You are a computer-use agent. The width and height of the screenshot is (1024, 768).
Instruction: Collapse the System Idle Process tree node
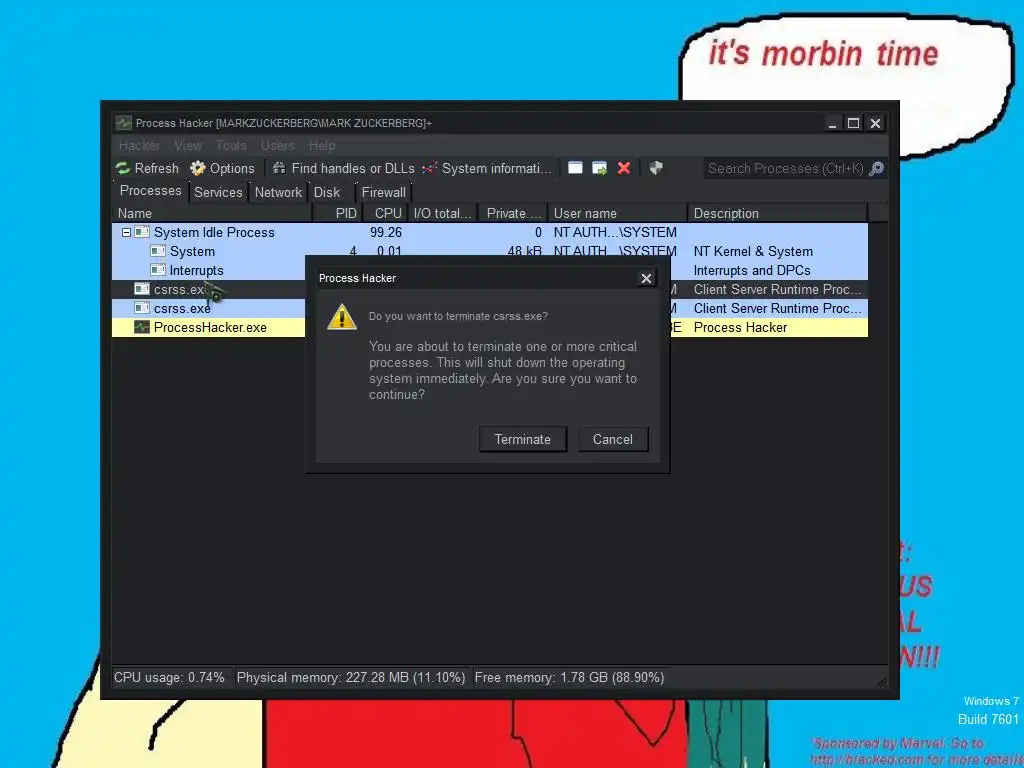(127, 232)
